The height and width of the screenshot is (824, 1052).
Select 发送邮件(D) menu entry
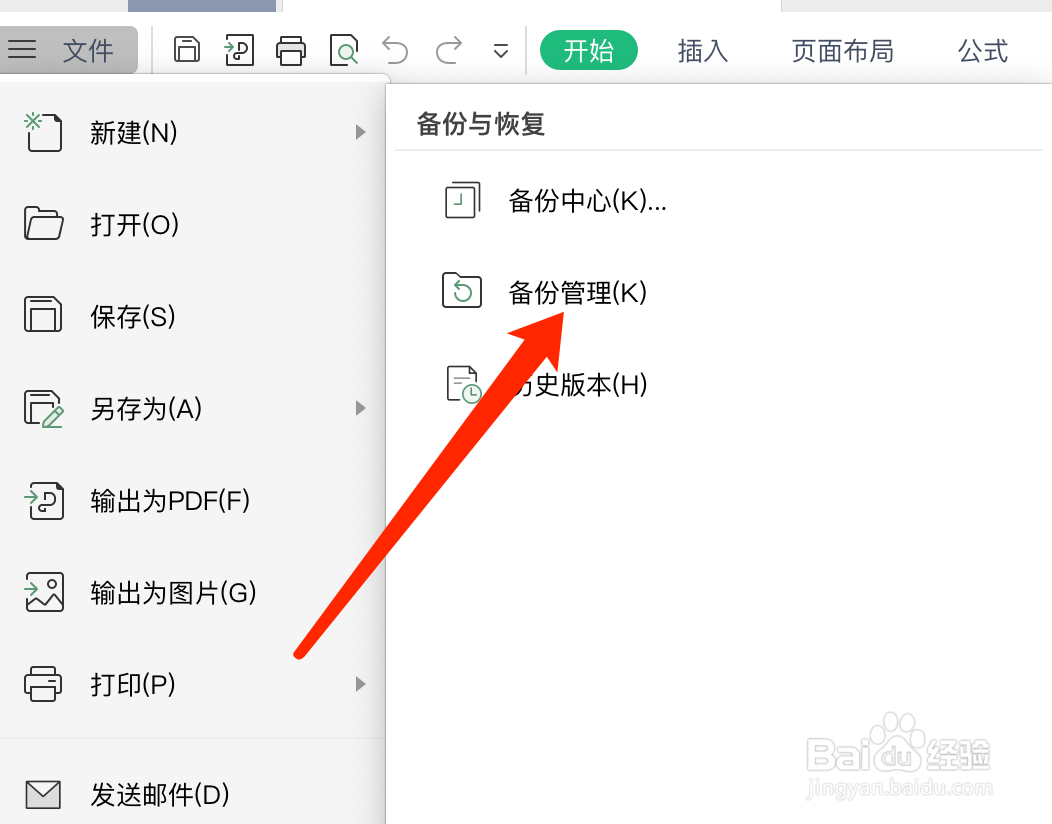tap(193, 795)
